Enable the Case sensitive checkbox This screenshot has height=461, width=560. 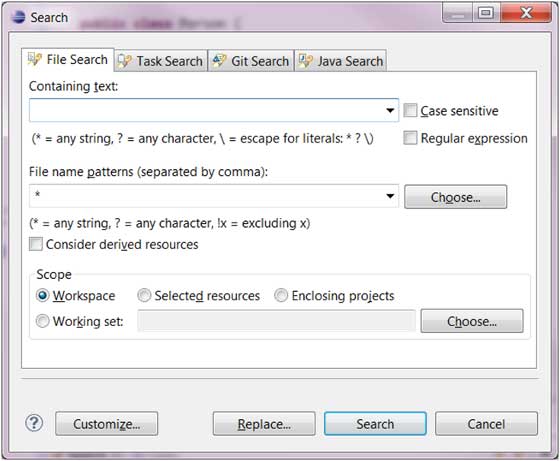[410, 110]
